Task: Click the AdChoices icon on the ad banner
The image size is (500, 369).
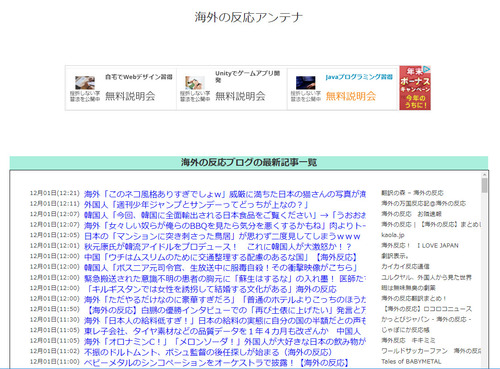Action: point(427,69)
